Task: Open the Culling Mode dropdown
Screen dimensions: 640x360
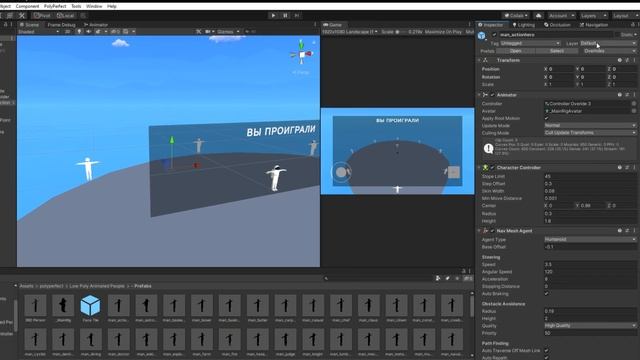Action: [x=590, y=133]
